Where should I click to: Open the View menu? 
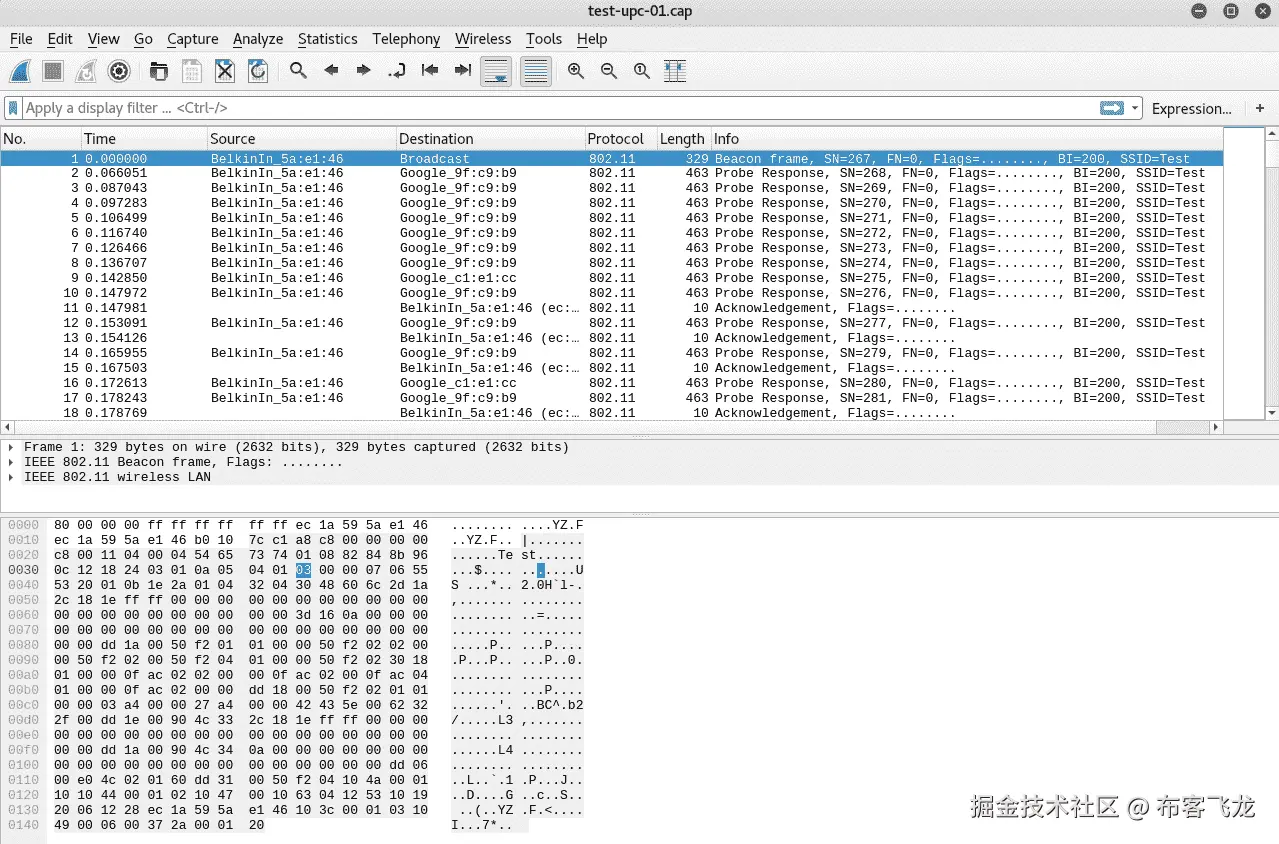(x=103, y=38)
